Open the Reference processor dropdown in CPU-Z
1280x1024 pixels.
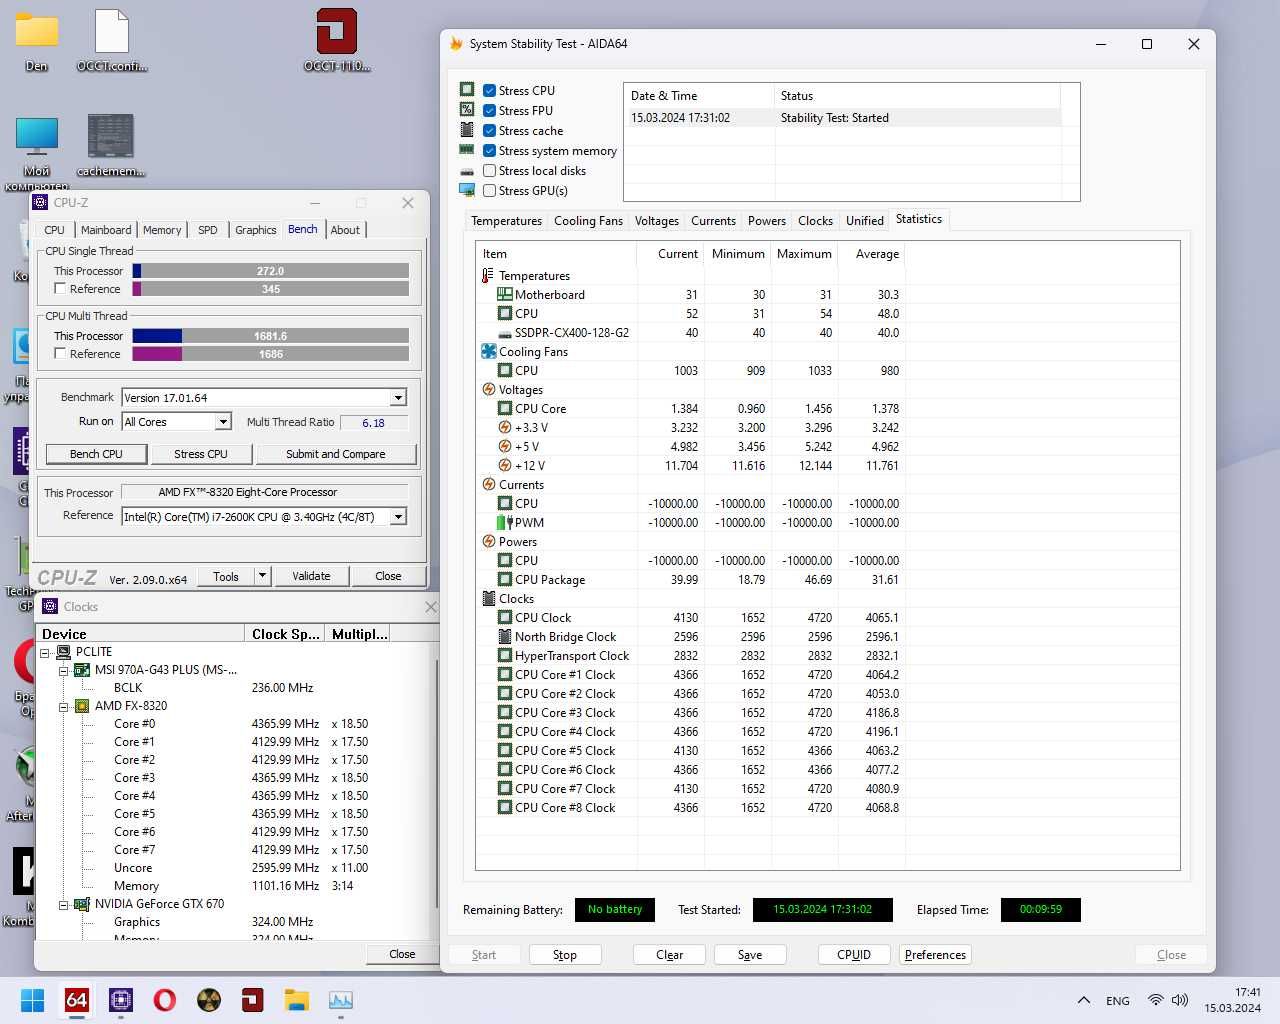[x=398, y=517]
